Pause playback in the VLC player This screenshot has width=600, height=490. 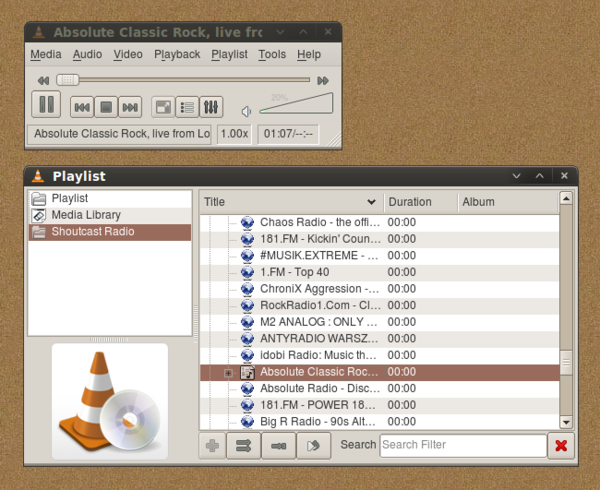[x=46, y=104]
